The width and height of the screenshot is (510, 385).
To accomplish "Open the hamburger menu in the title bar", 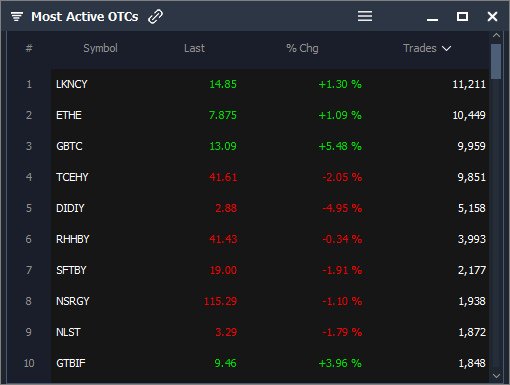I will pyautogui.click(x=365, y=16).
